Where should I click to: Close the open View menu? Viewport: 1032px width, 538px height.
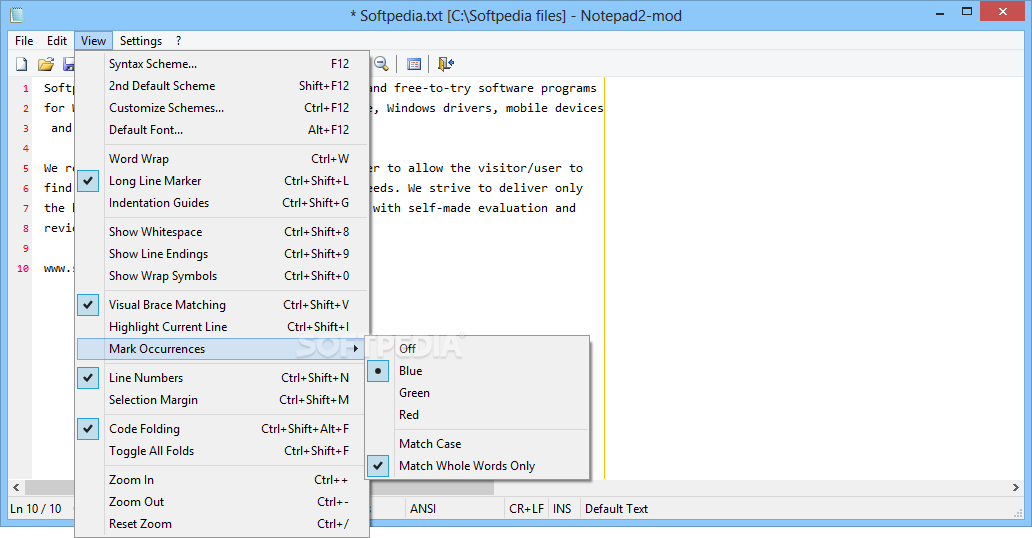(93, 41)
